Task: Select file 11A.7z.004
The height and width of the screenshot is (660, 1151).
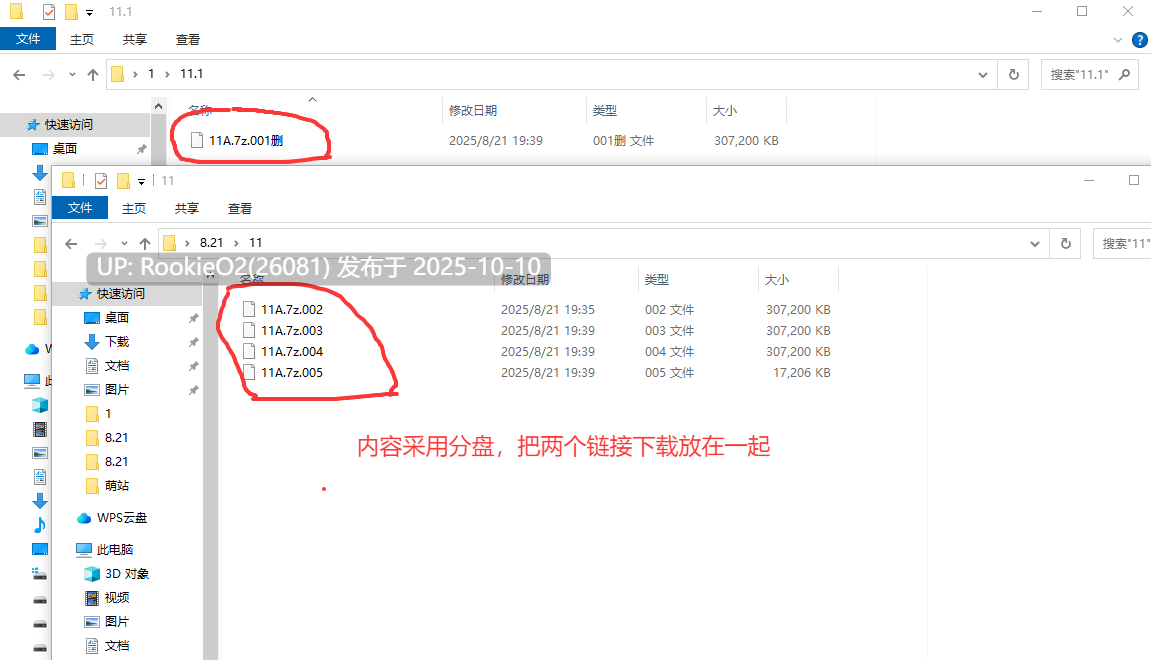Action: point(292,352)
